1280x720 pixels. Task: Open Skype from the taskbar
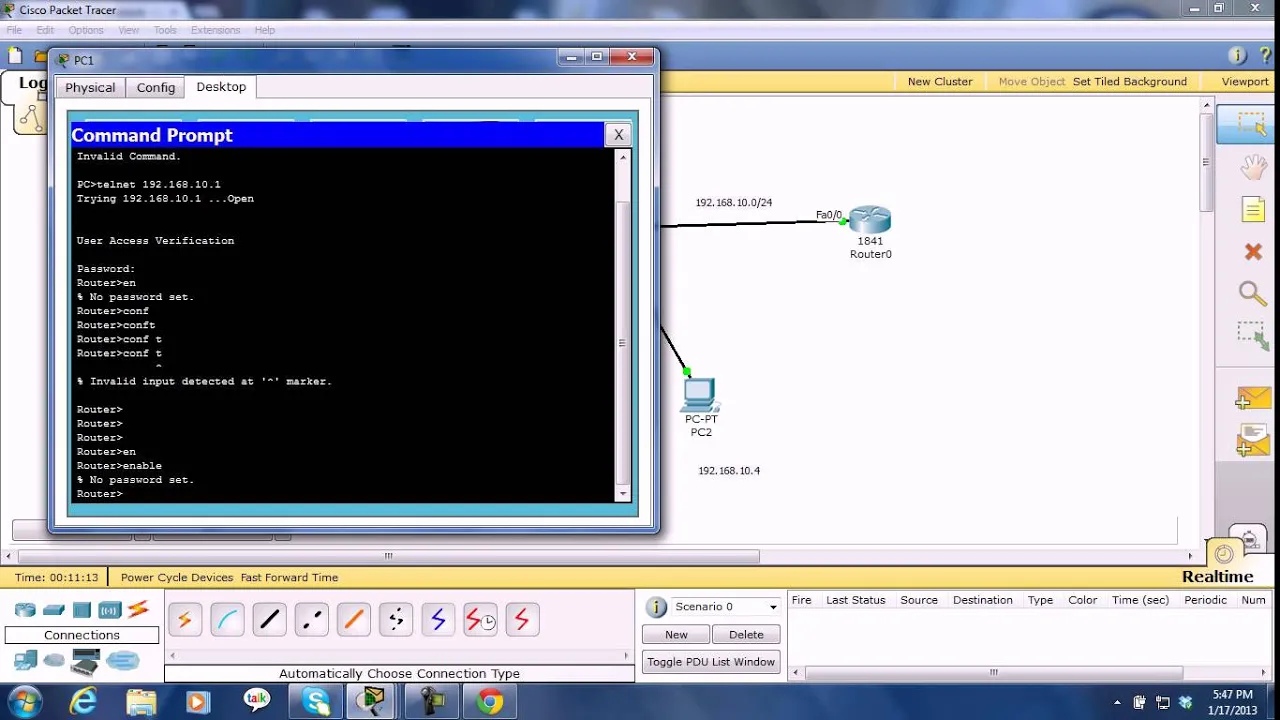(x=316, y=701)
